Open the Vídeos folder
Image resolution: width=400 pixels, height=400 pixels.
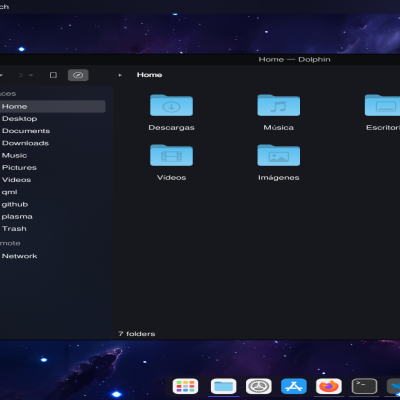[x=171, y=163]
